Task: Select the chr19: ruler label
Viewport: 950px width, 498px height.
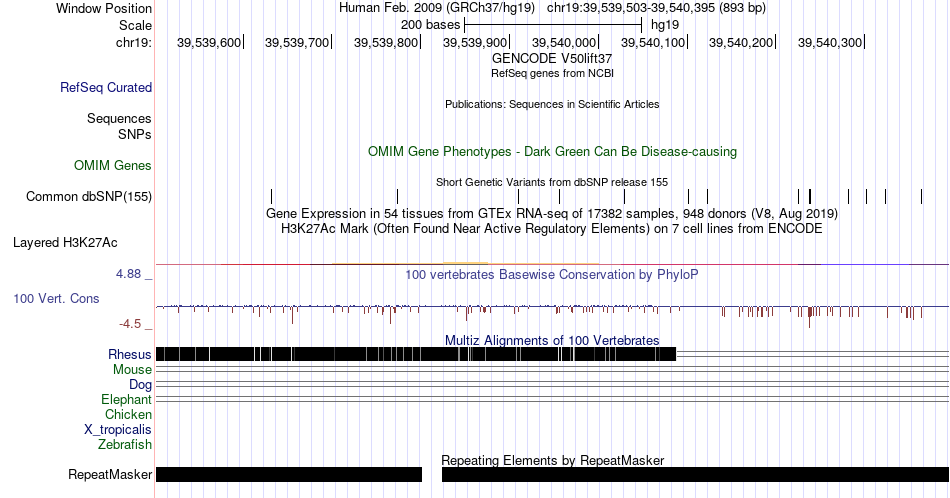Action: tap(134, 42)
